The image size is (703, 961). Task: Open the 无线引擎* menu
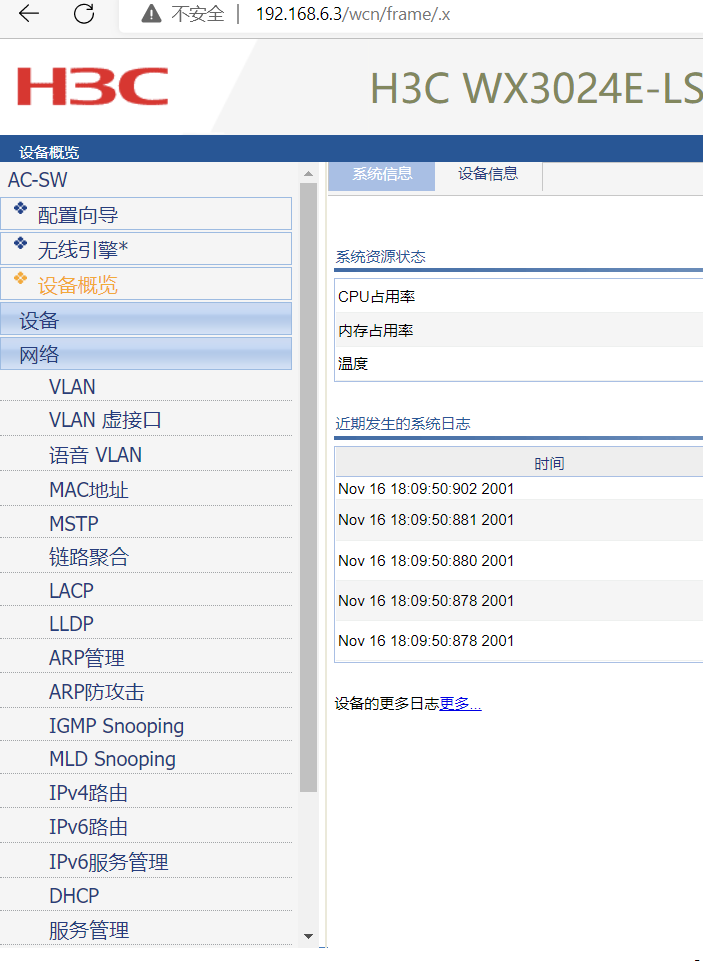[x=146, y=249]
